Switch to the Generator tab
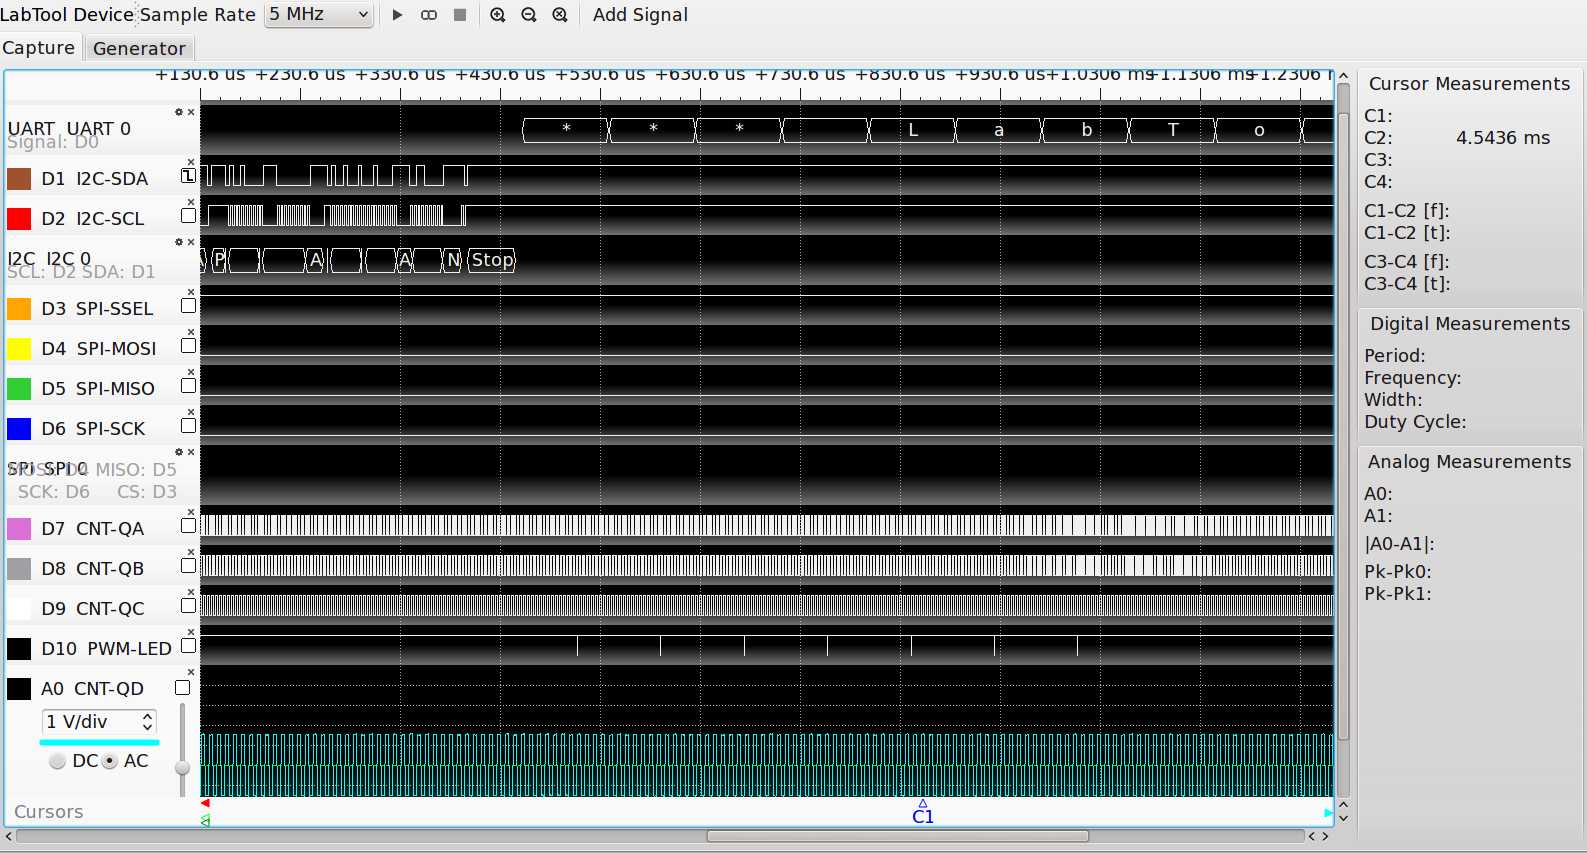 click(x=139, y=48)
